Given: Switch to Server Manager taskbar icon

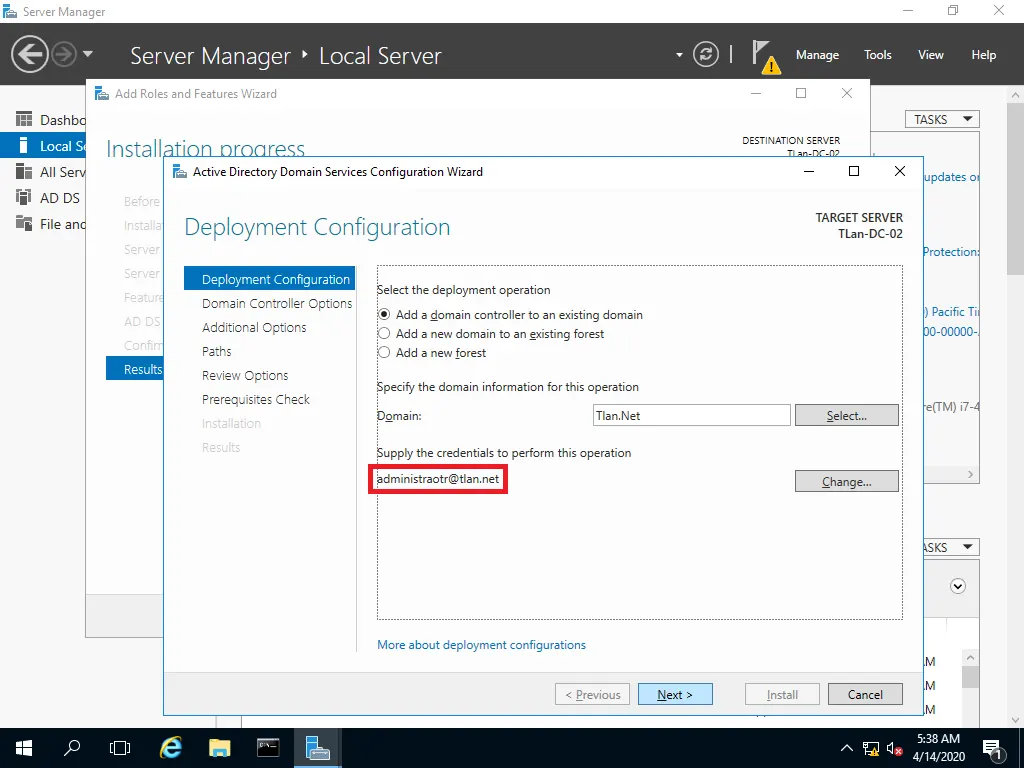Looking at the screenshot, I should pos(317,748).
